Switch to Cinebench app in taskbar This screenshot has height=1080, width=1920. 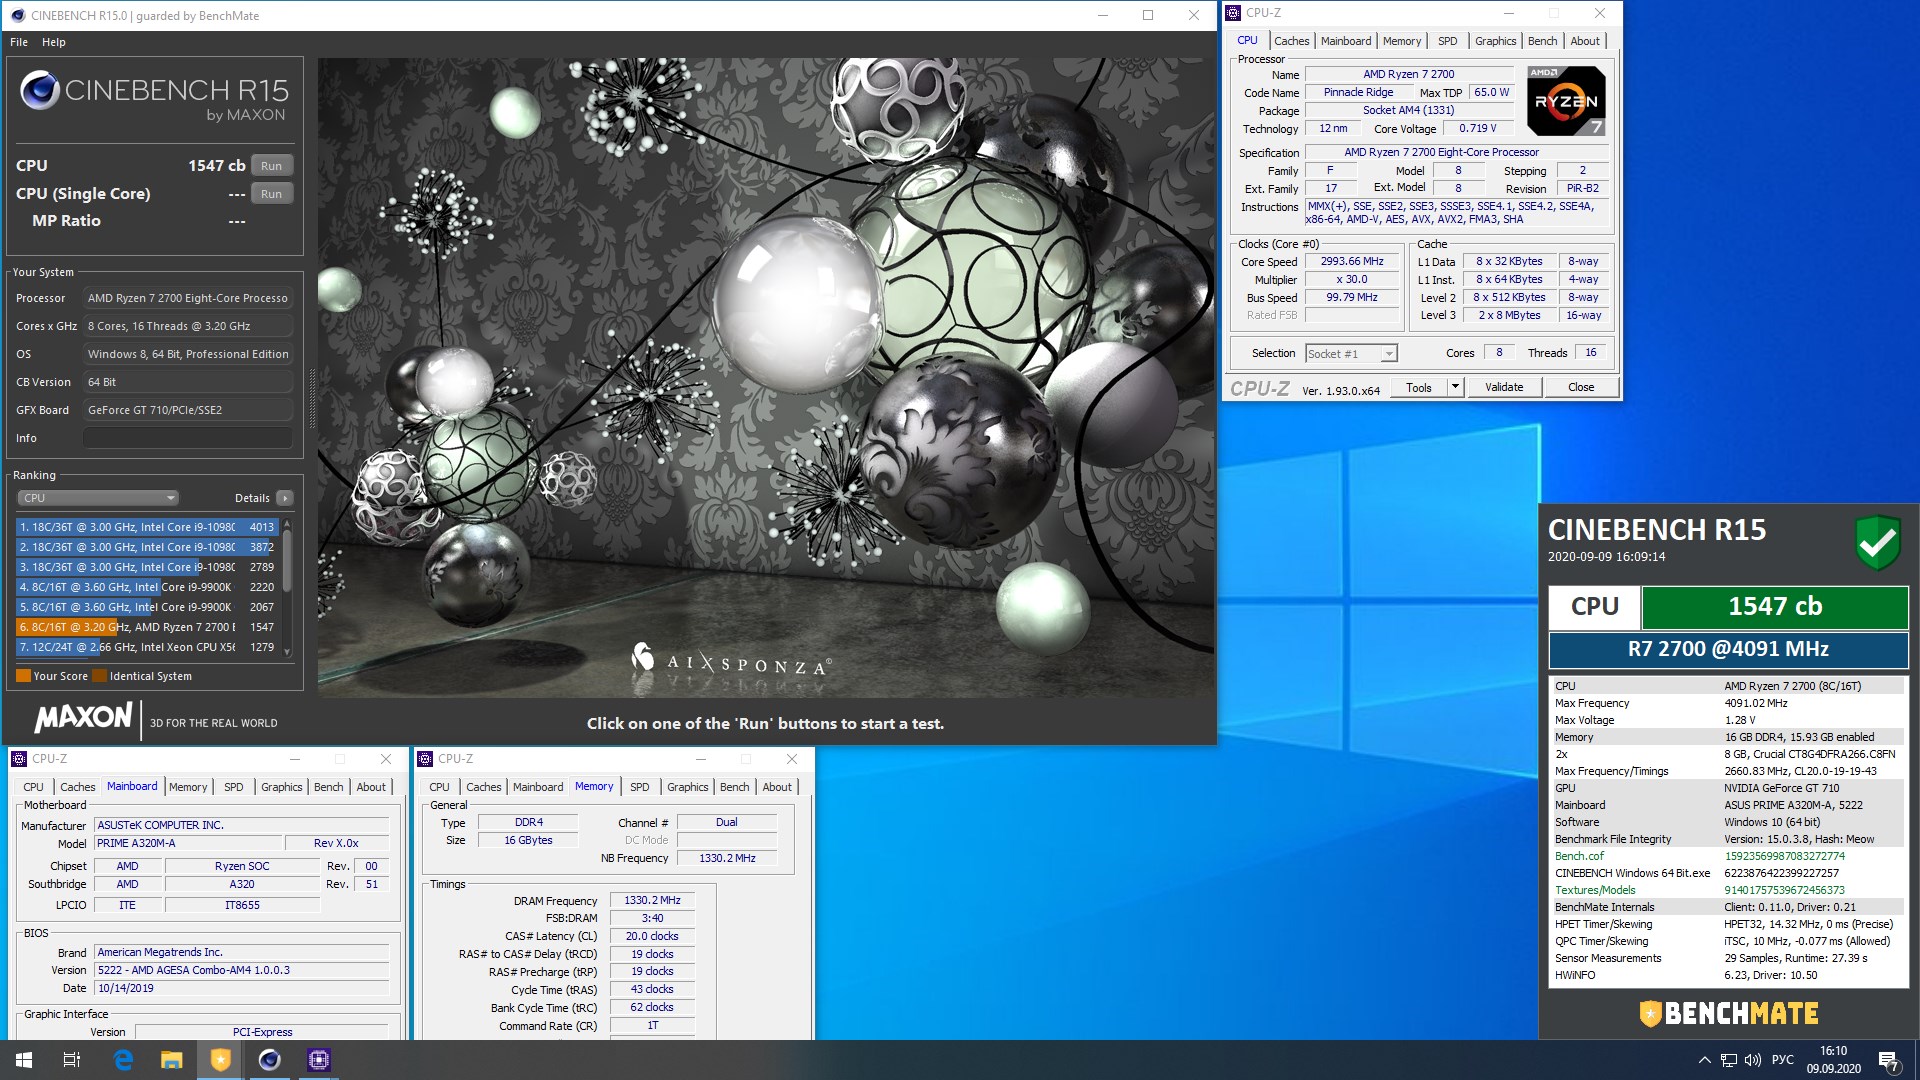pos(270,1060)
